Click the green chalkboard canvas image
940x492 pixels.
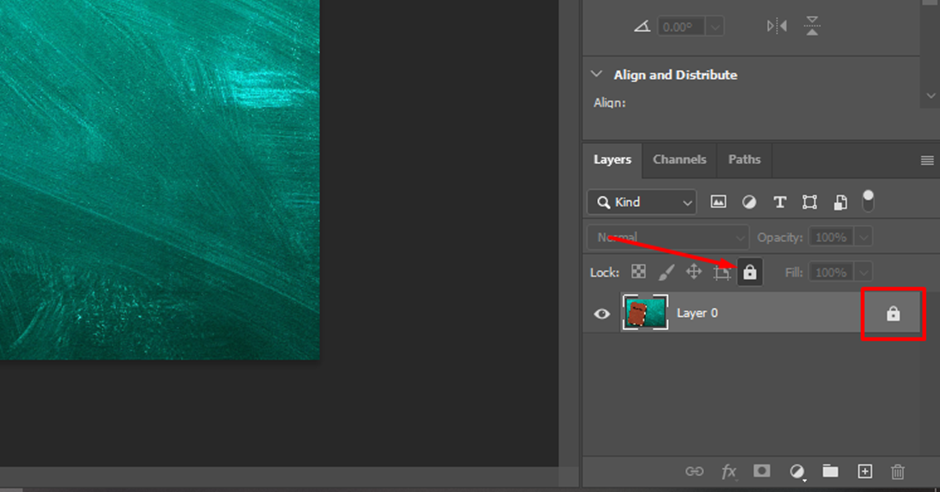pos(159,180)
